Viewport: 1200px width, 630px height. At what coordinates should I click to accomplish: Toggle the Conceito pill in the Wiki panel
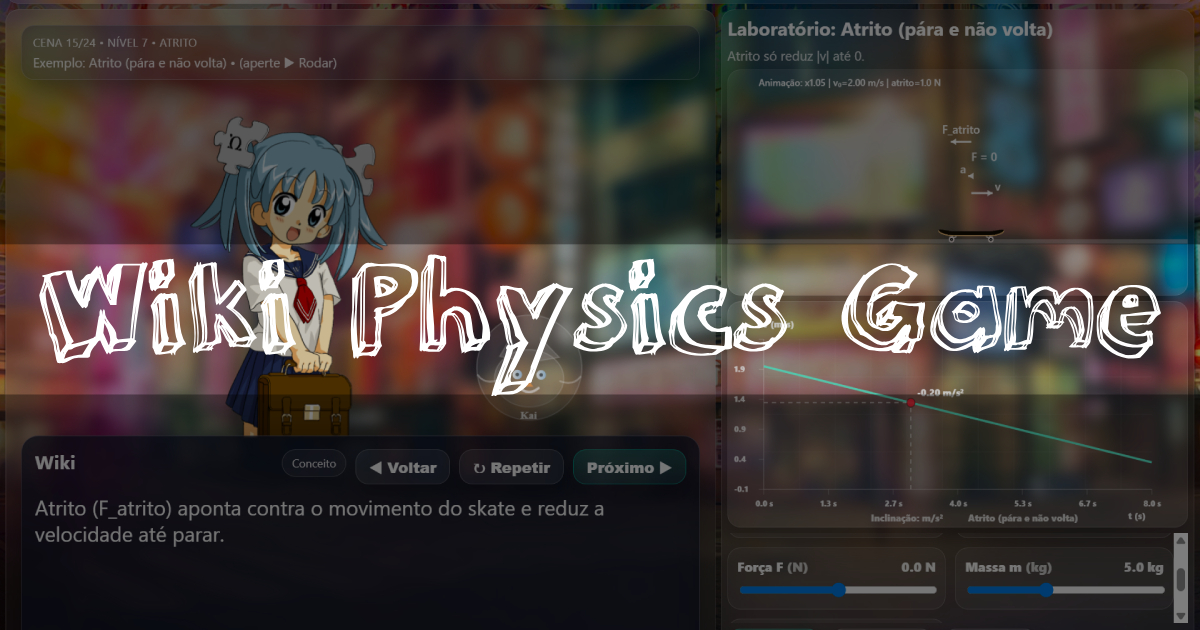(313, 463)
